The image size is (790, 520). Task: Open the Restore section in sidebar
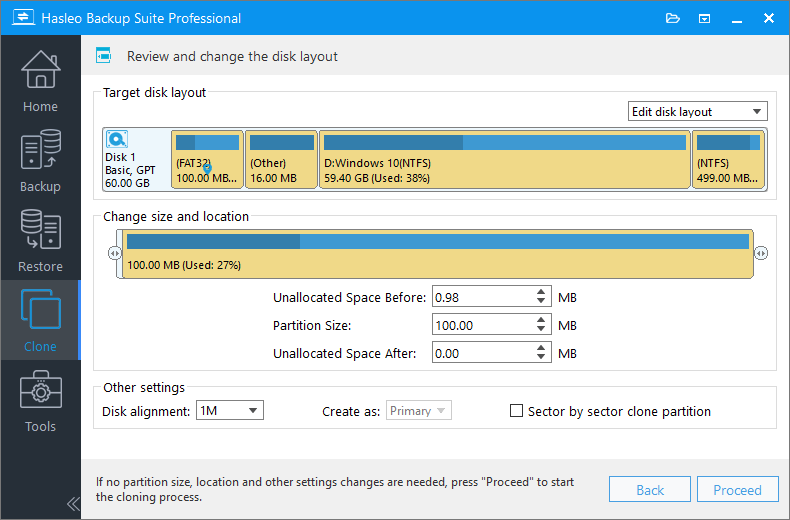click(x=40, y=241)
